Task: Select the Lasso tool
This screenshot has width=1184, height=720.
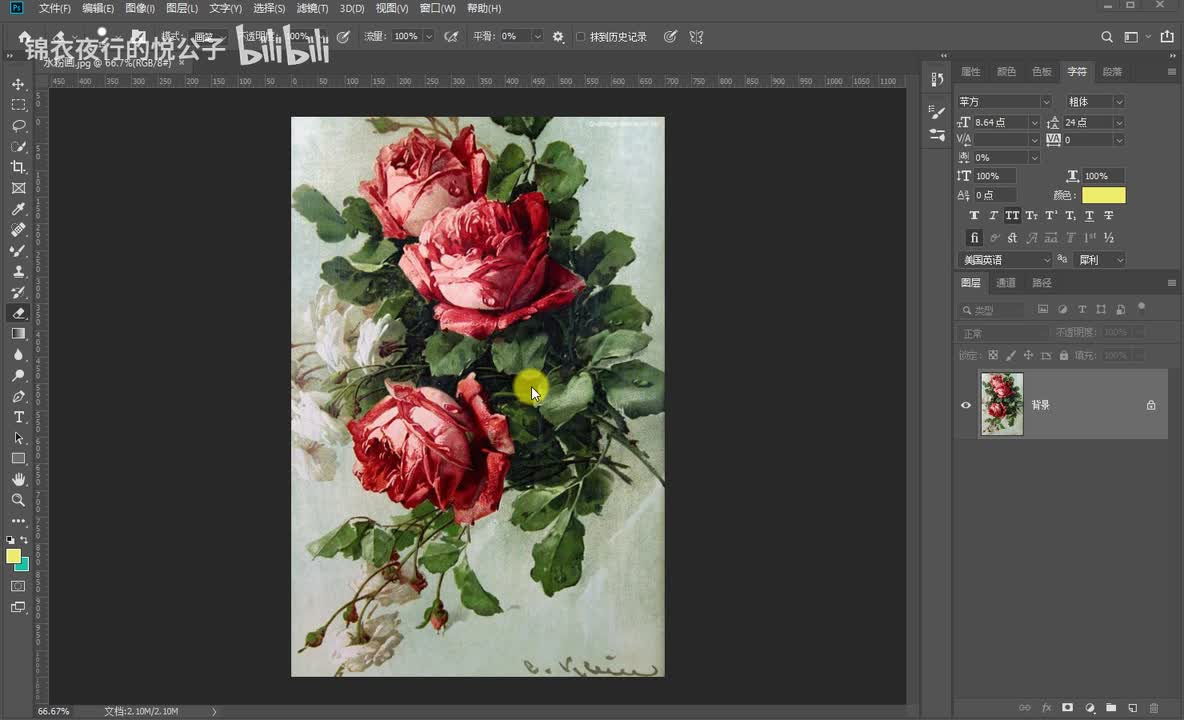Action: (18, 126)
